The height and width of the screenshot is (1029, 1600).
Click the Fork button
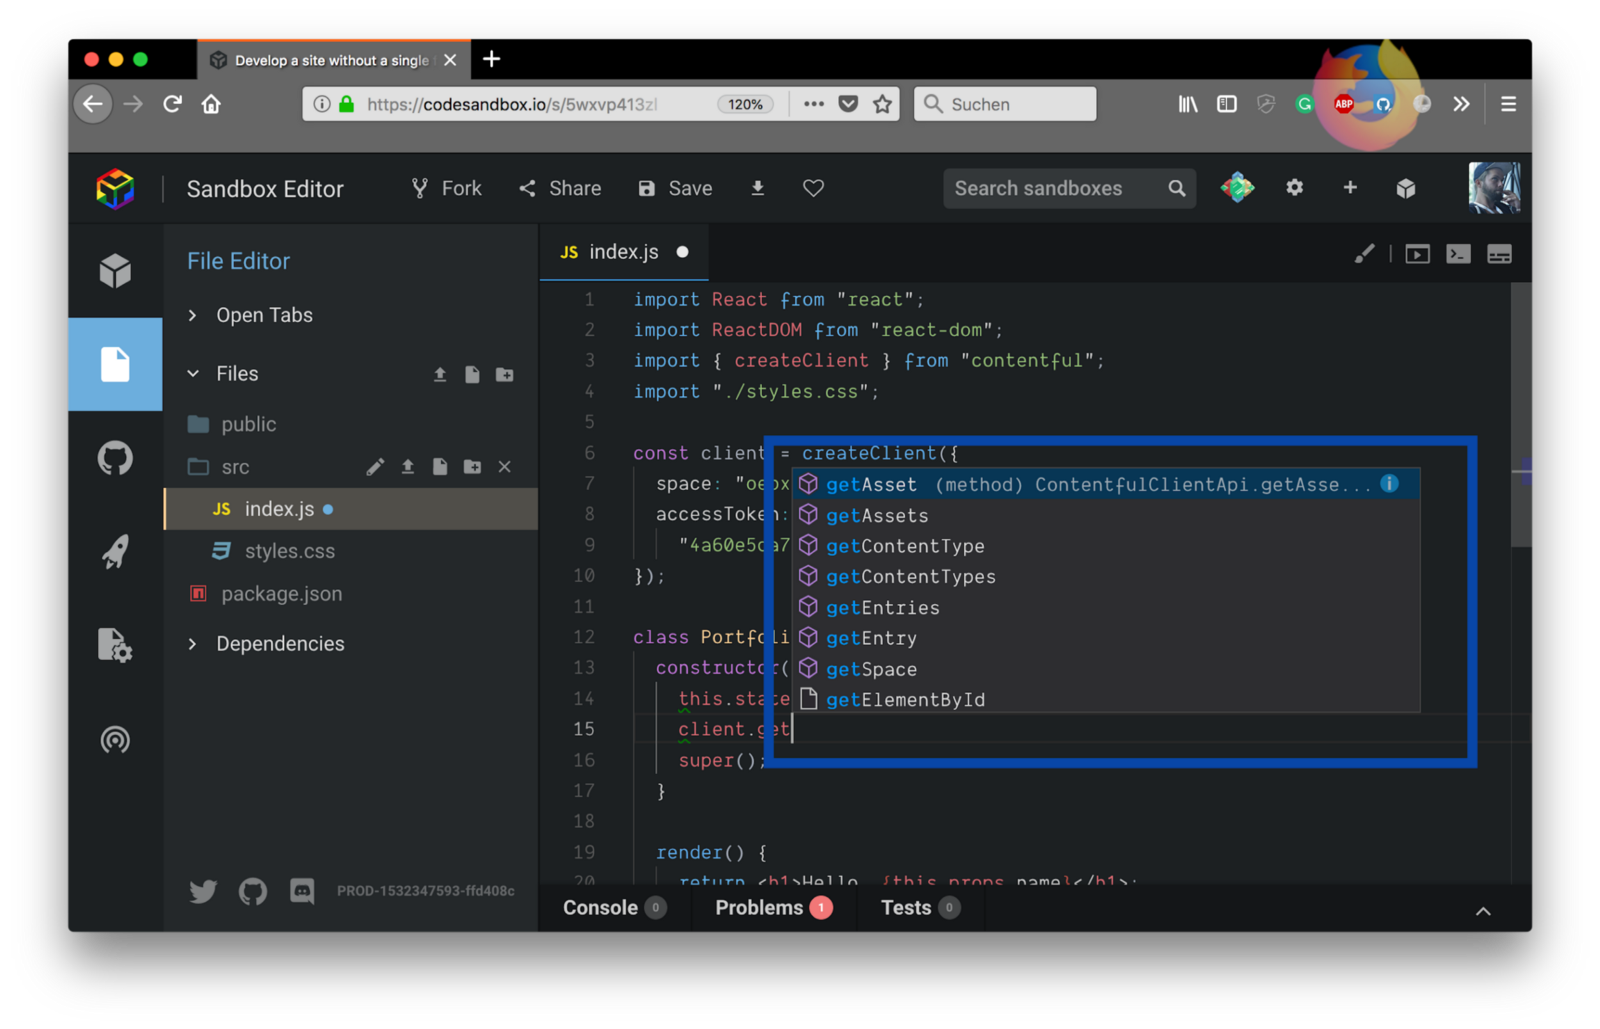click(446, 188)
